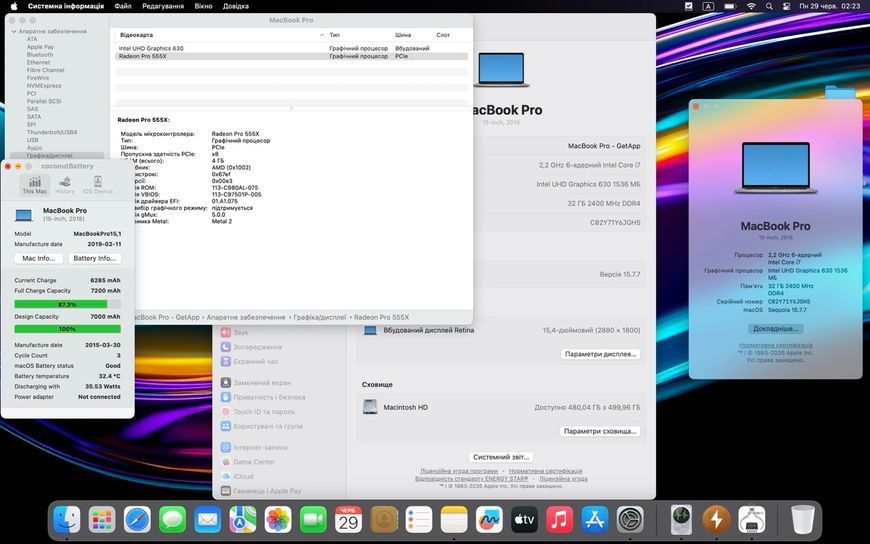
Task: Open Freeform app in the Dock
Action: pyautogui.click(x=489, y=520)
